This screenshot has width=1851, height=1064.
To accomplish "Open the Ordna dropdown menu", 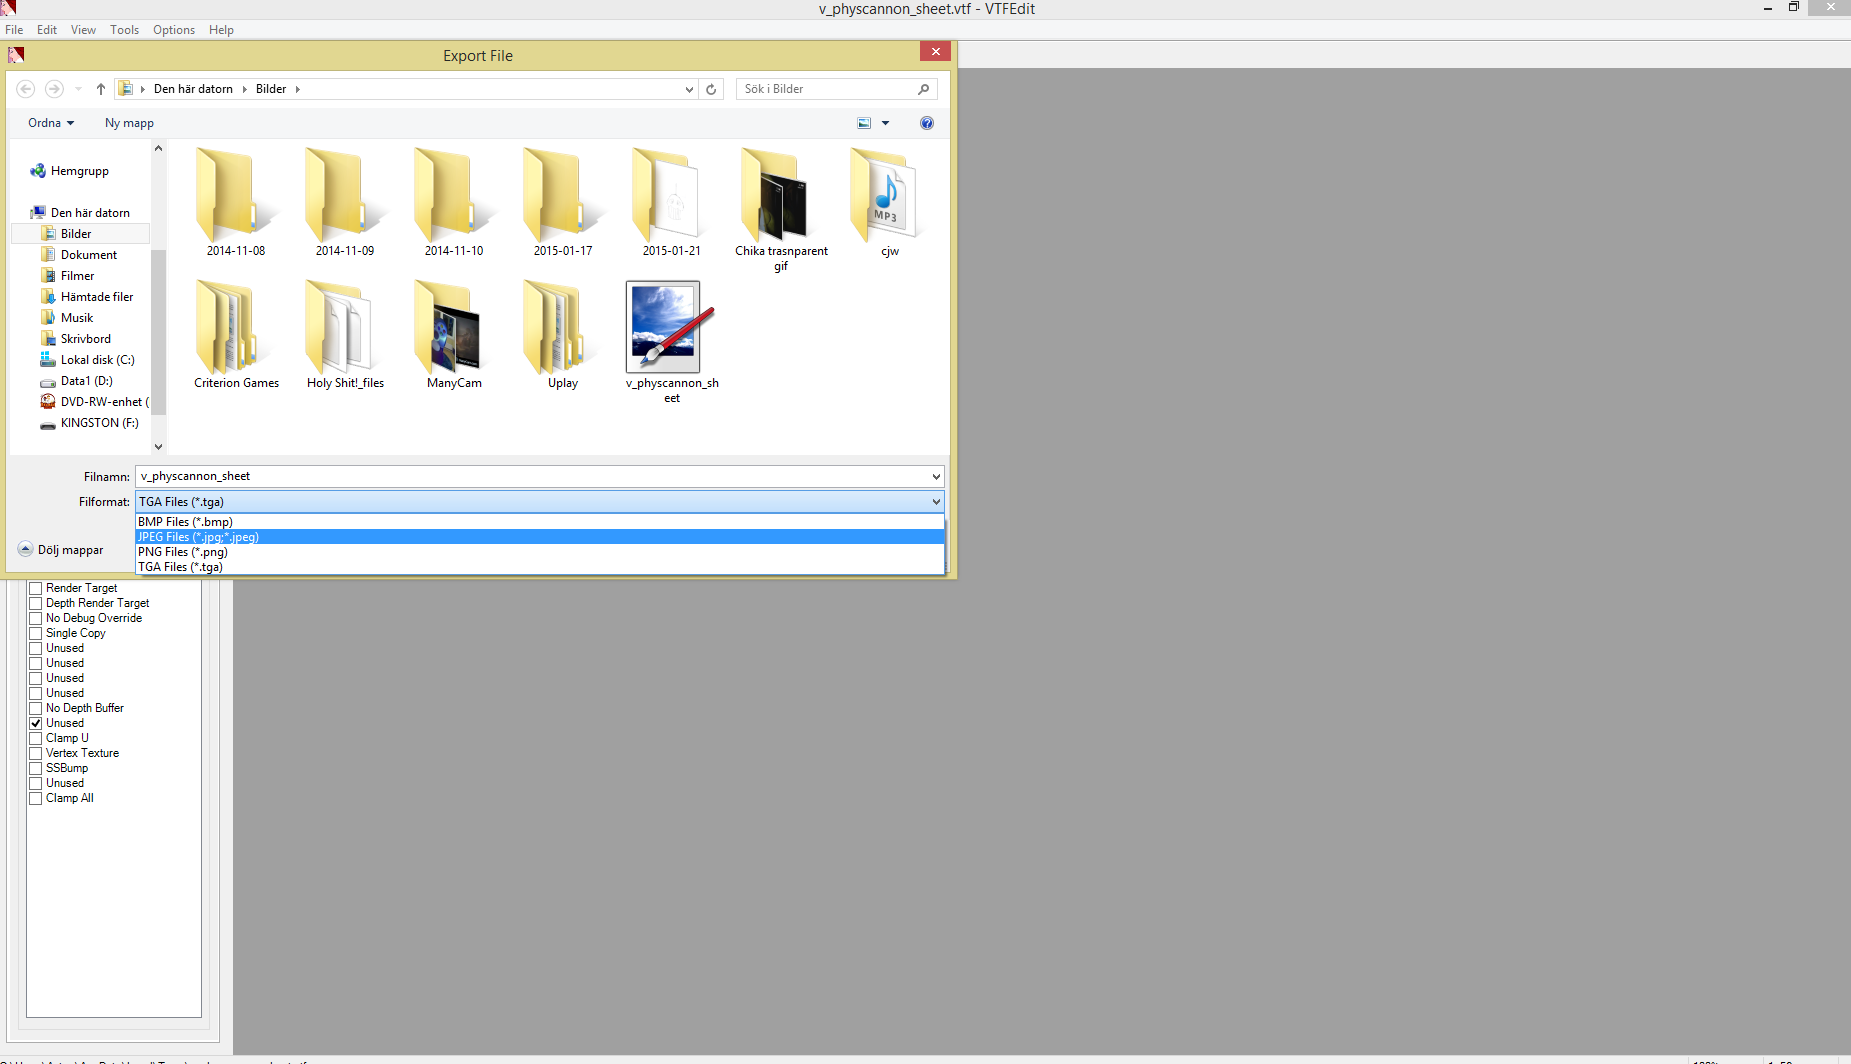I will coord(51,123).
